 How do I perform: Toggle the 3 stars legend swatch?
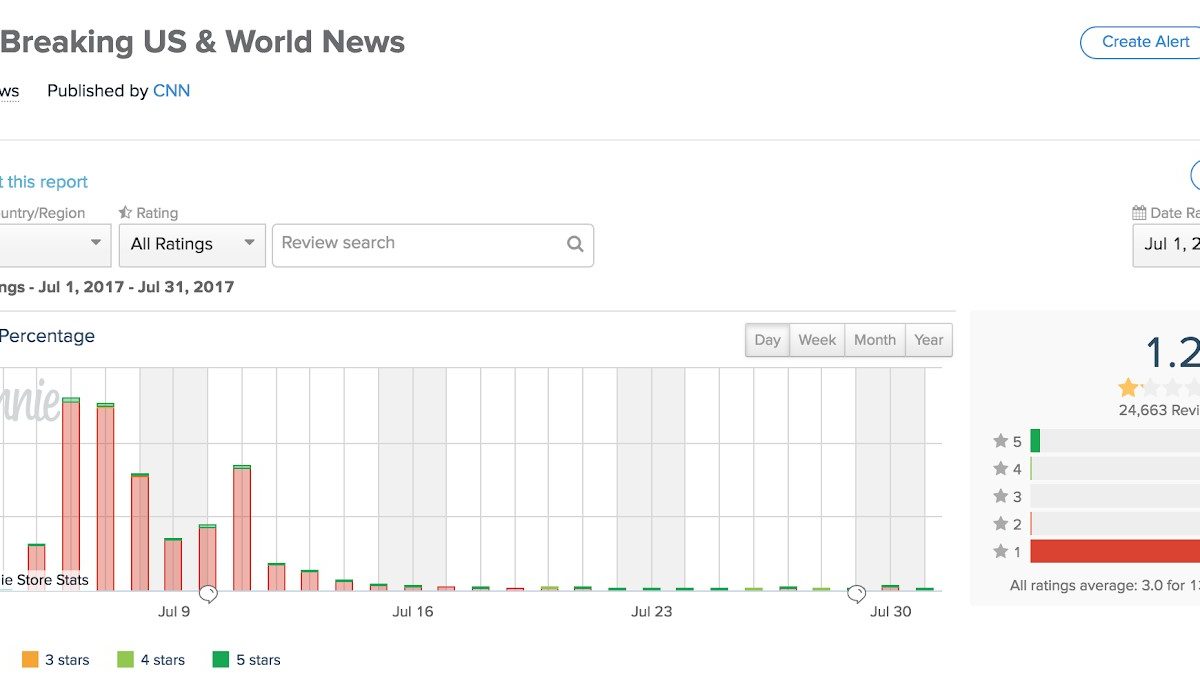[30, 660]
